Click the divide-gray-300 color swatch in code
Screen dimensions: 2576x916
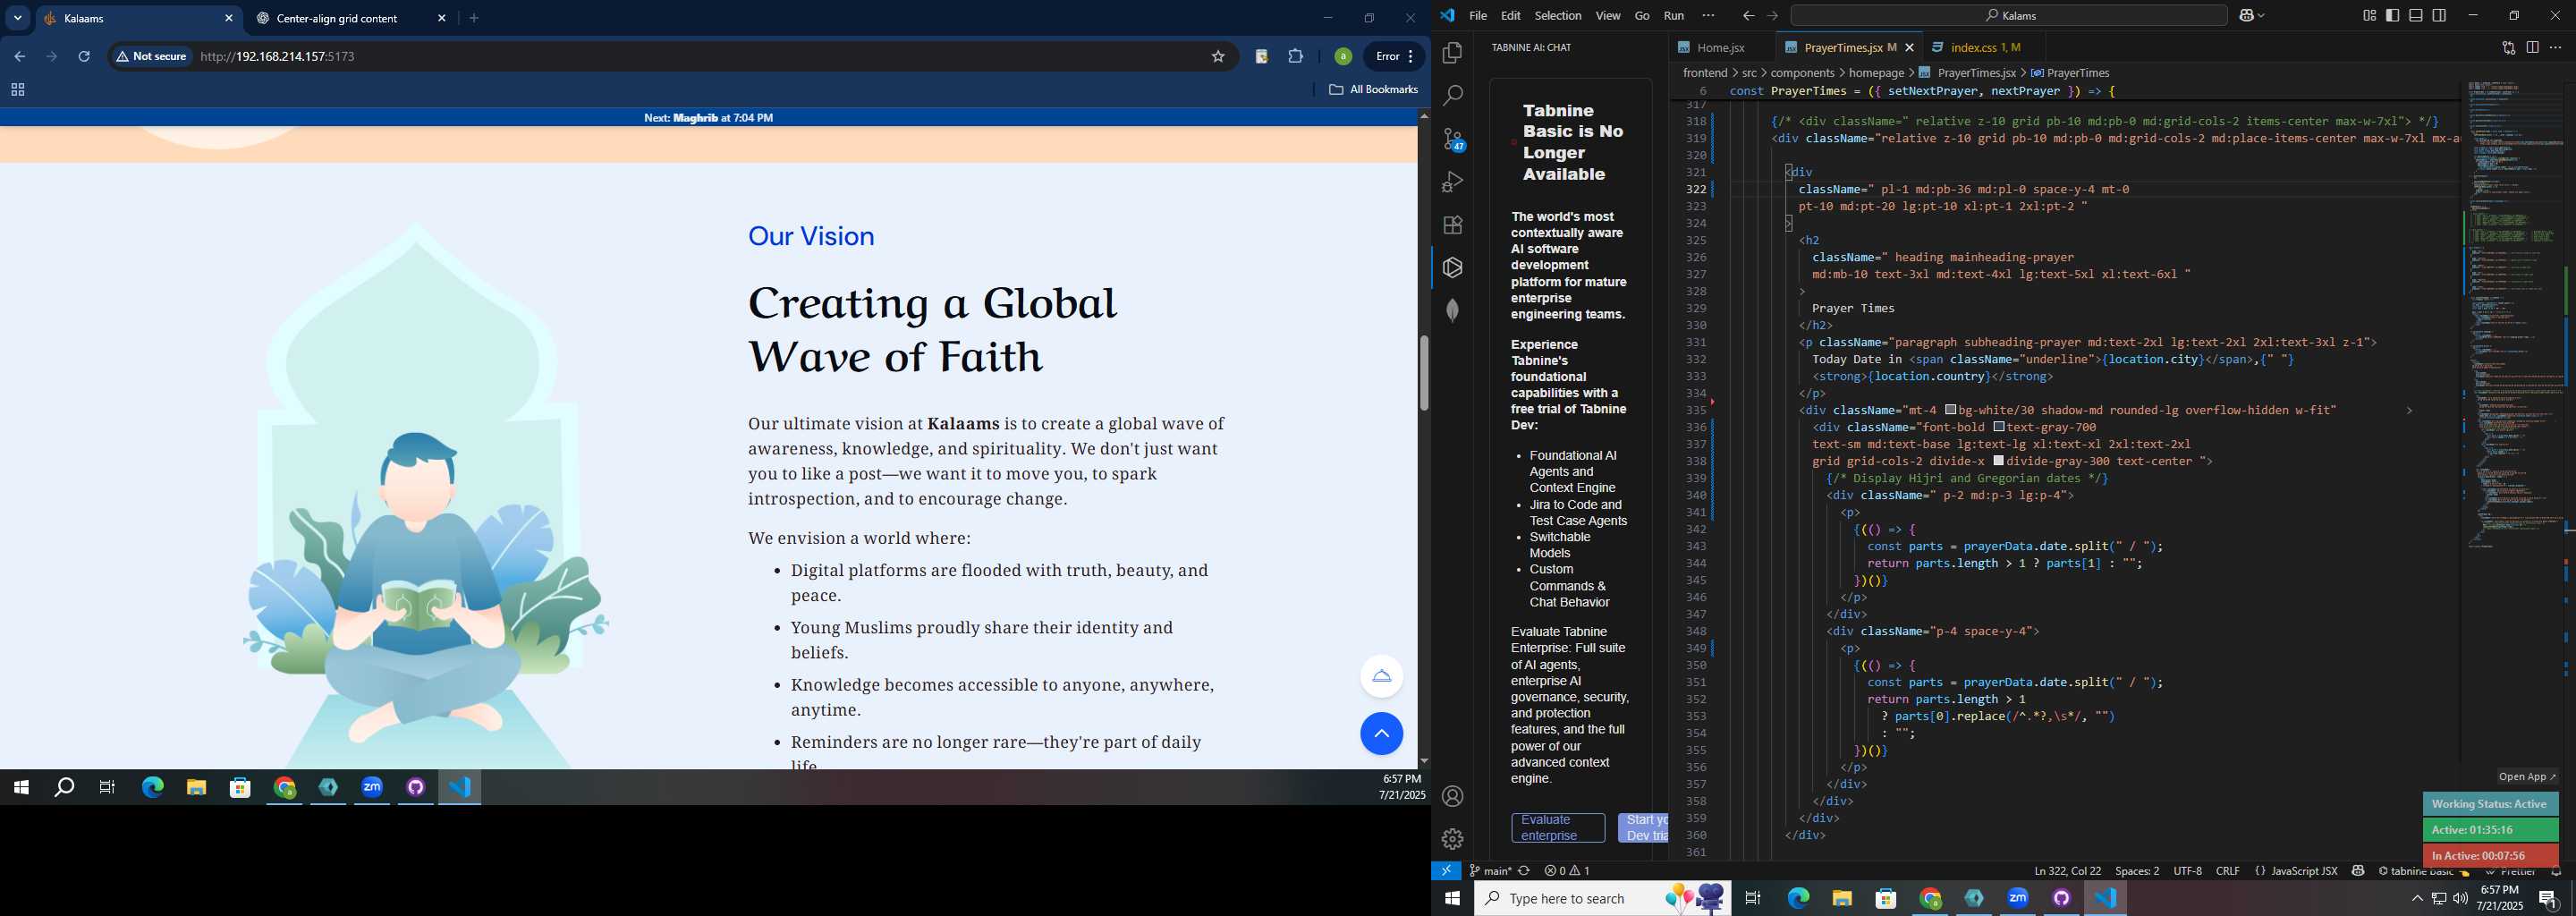[x=1998, y=461]
